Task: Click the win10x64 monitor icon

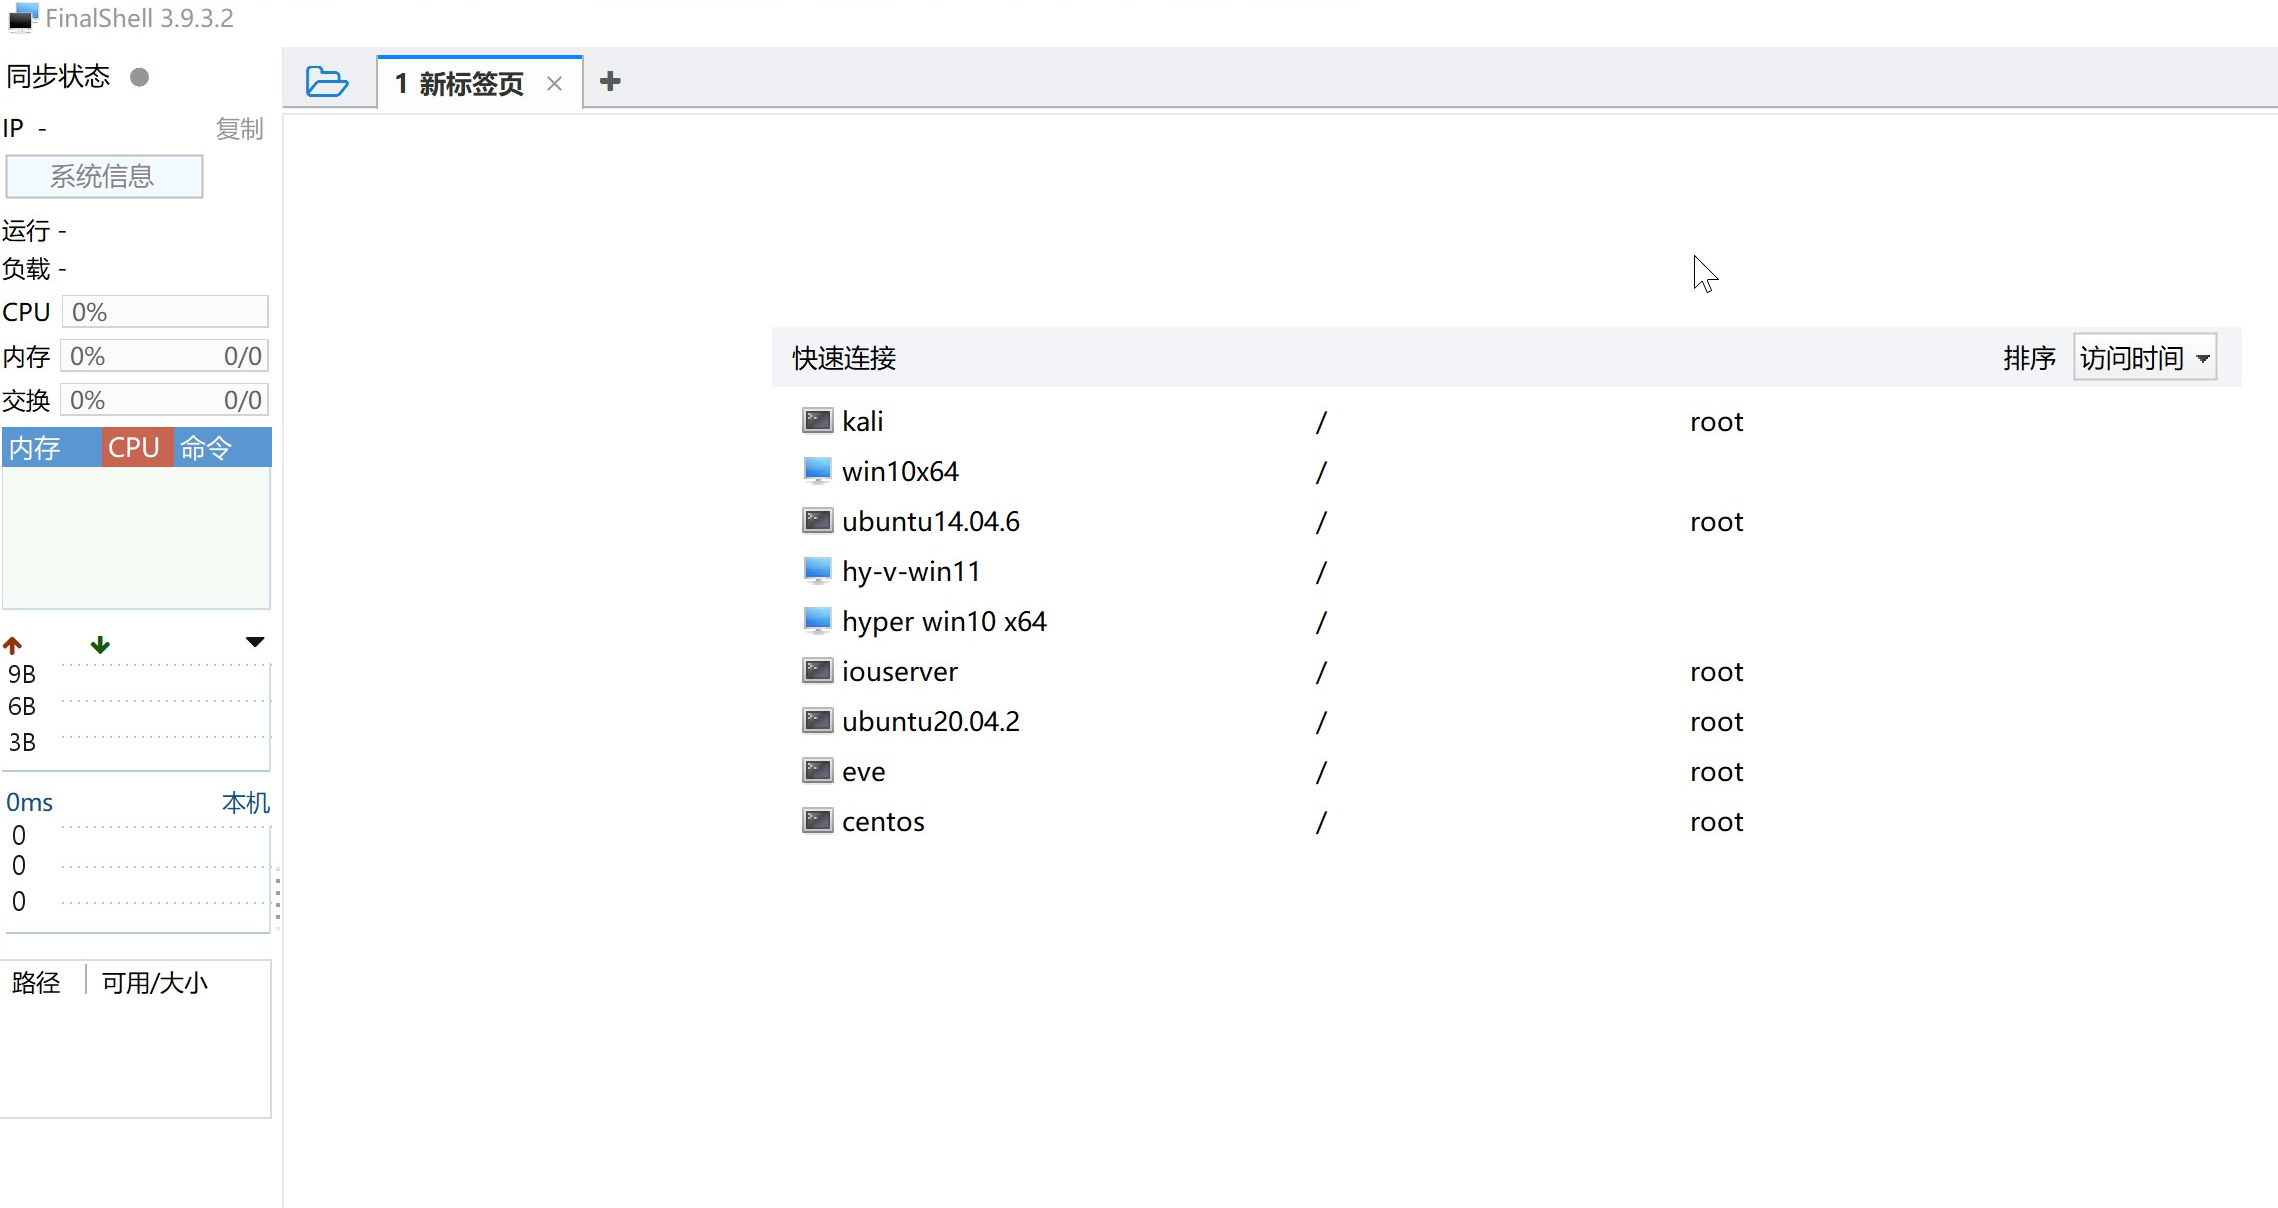Action: click(x=818, y=471)
